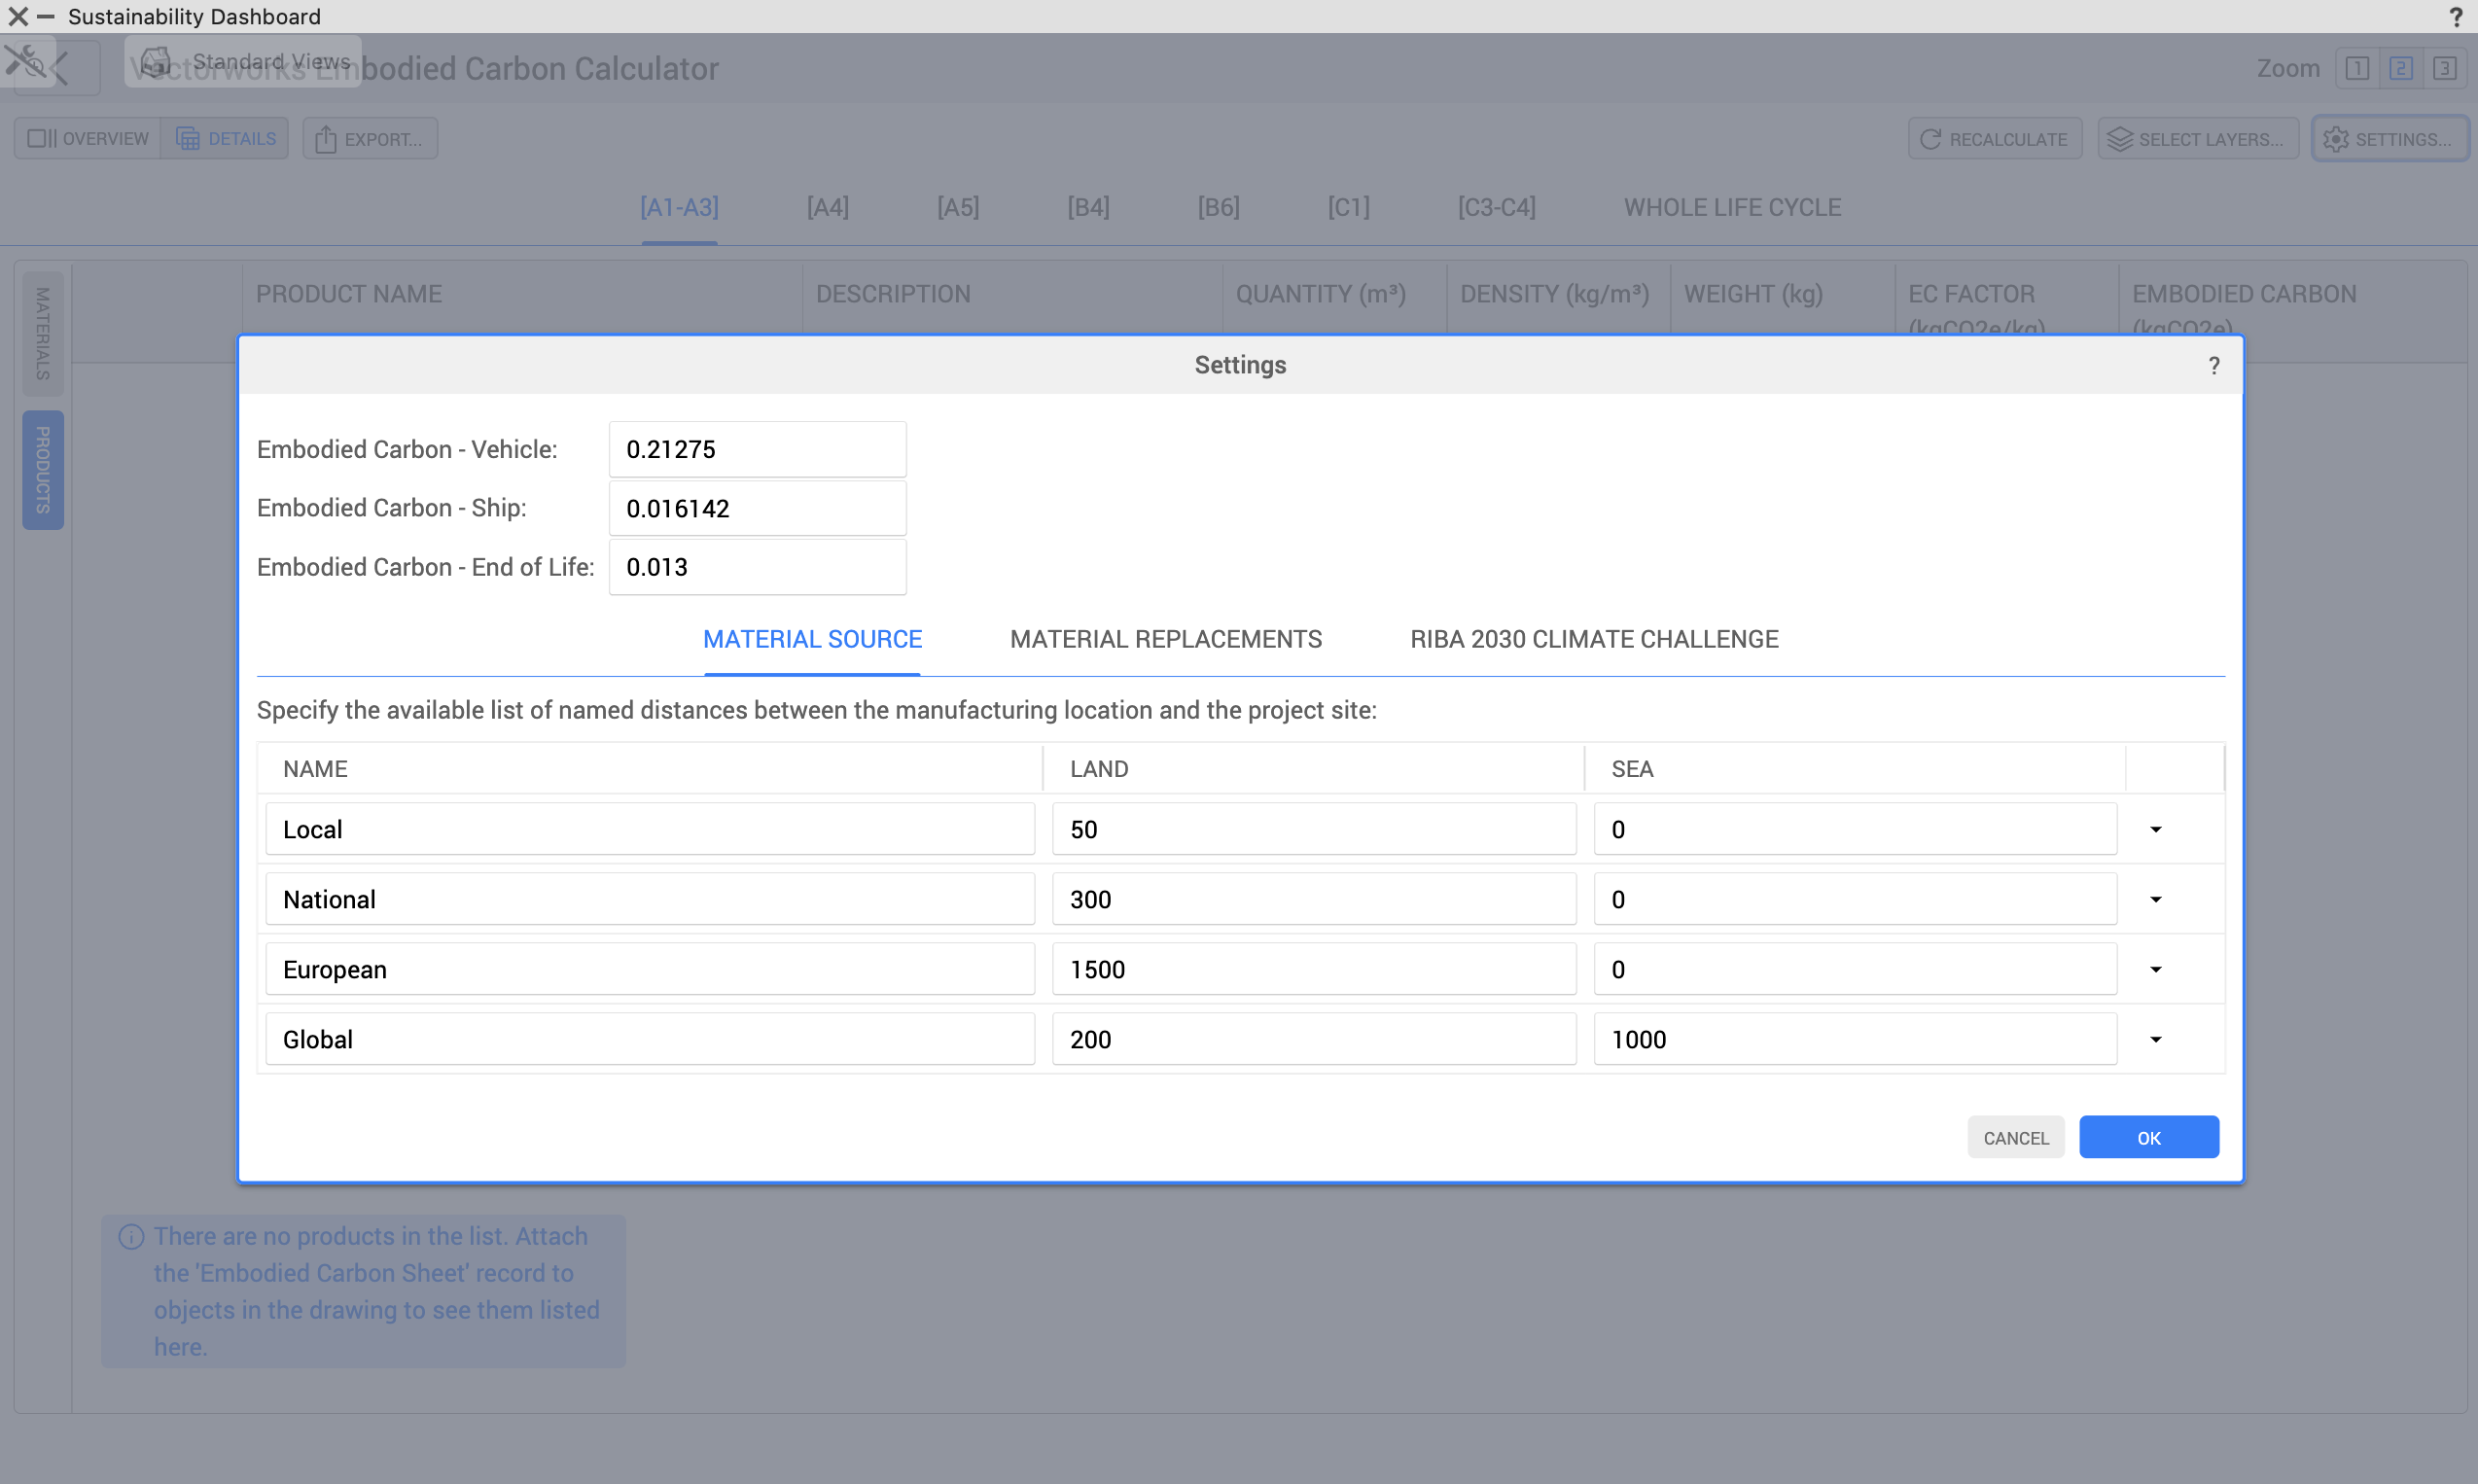Switch to Overview view toggle
The height and width of the screenshot is (1484, 2478).
[88, 139]
